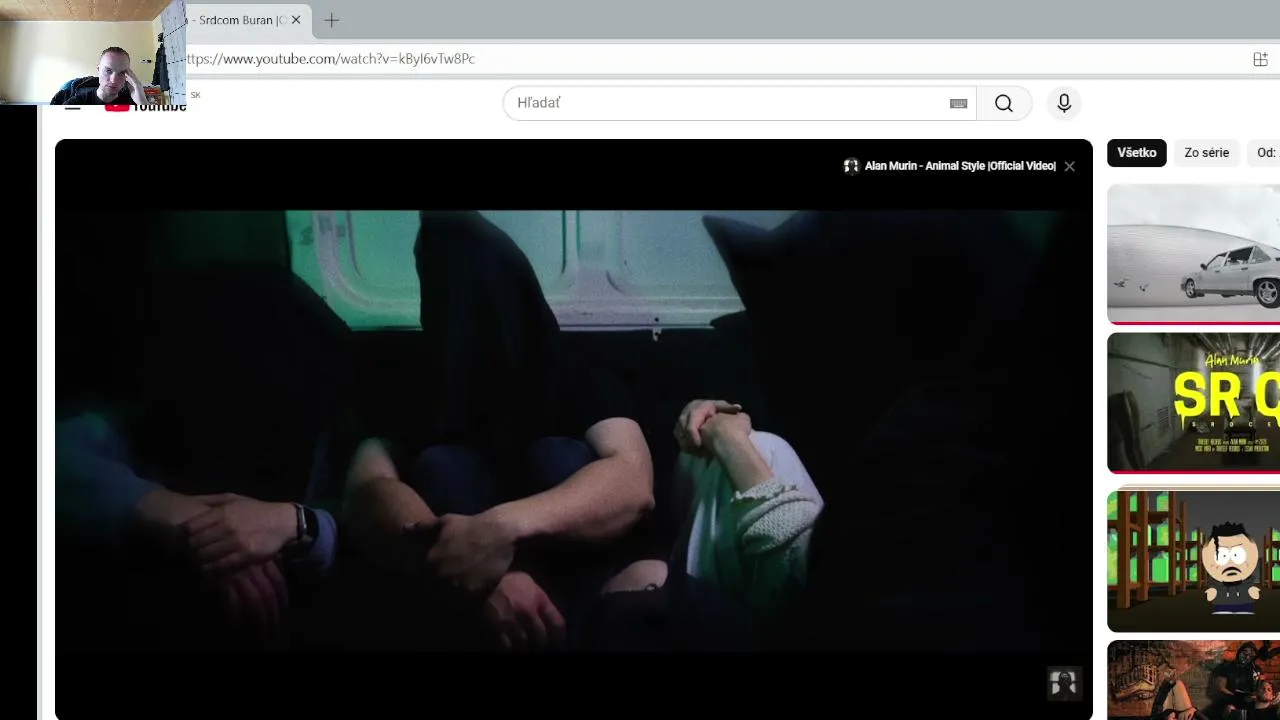Click the magnifying glass search button
This screenshot has width=1280, height=720.
point(1004,103)
